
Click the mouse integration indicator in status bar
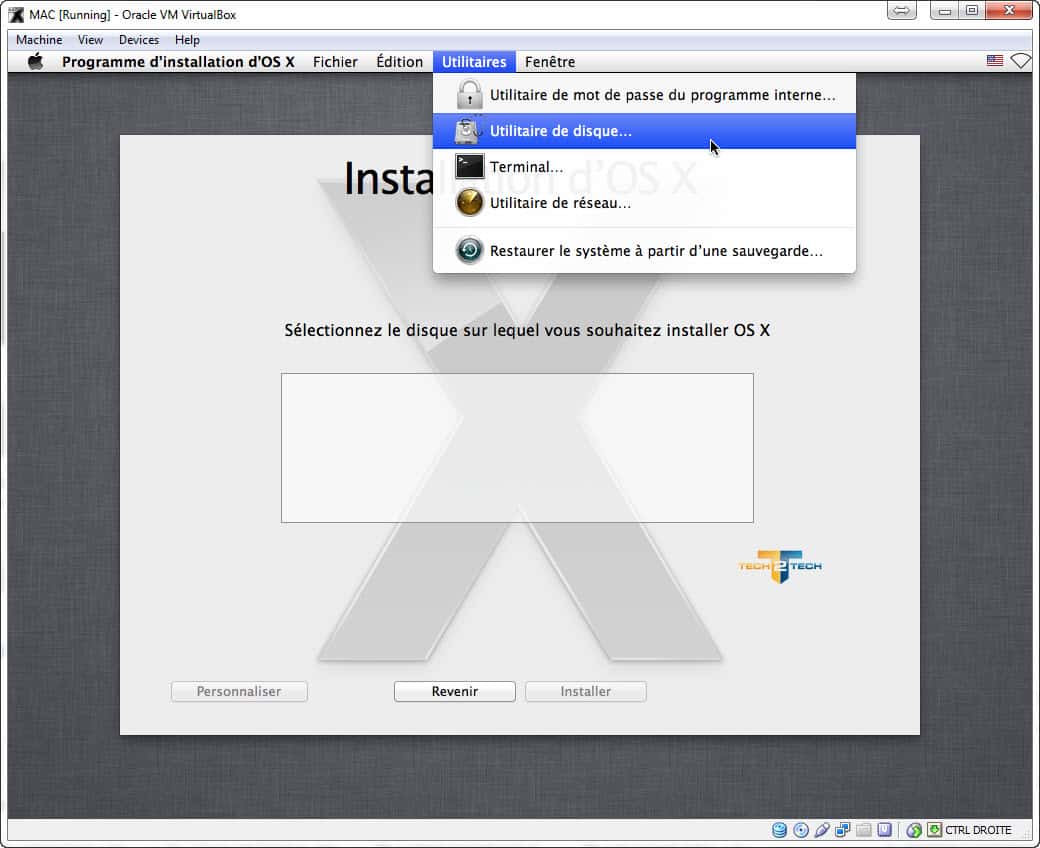click(x=914, y=830)
